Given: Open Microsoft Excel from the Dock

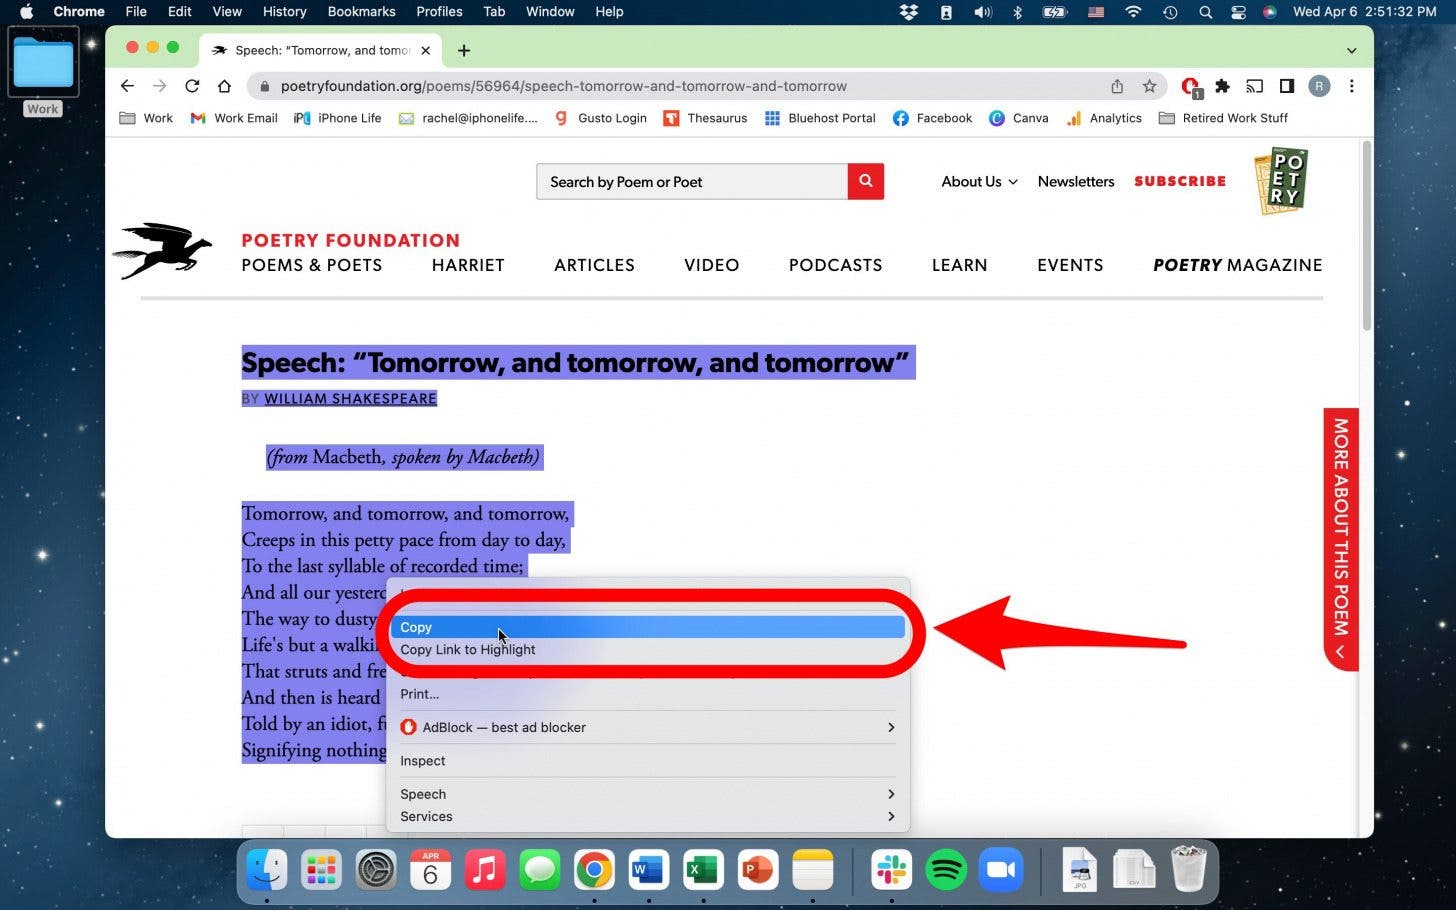Looking at the screenshot, I should click(702, 869).
